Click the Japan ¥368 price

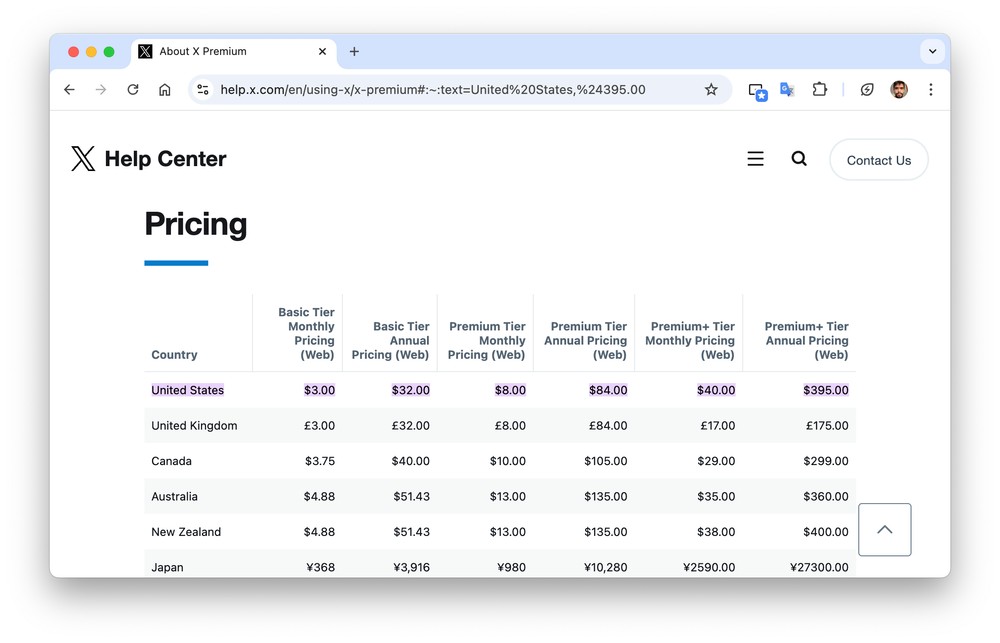320,567
